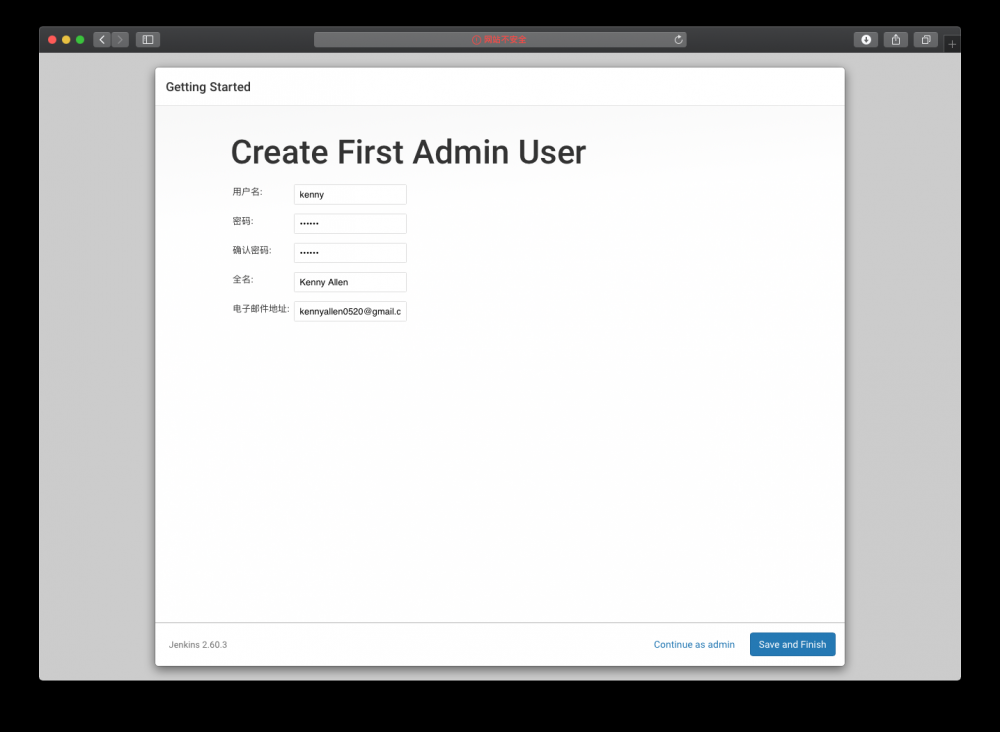This screenshot has width=1000, height=732.
Task: Toggle the Safari sidebar button
Action: [x=148, y=40]
